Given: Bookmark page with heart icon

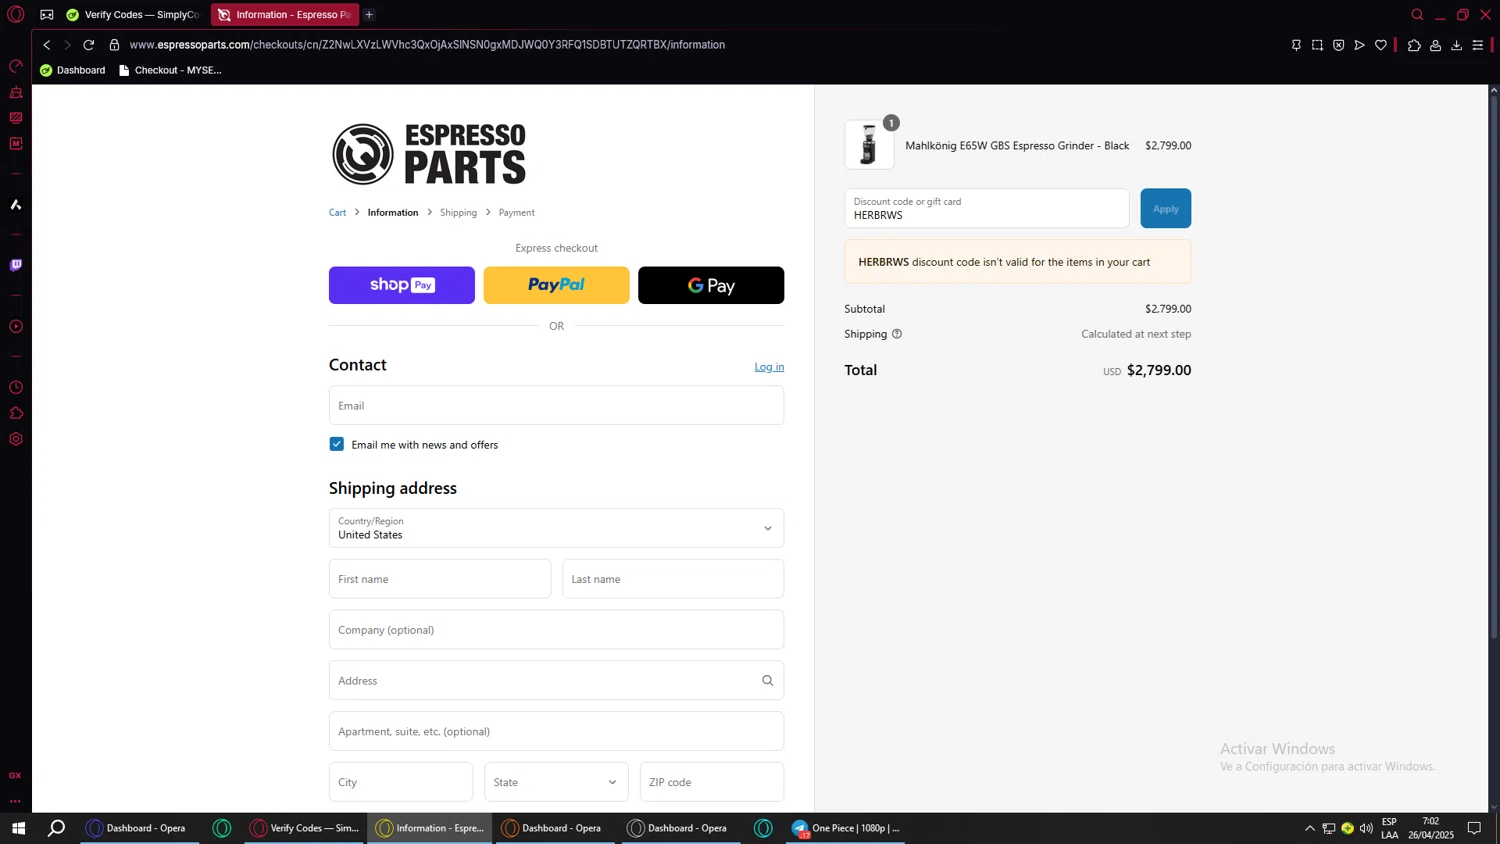Looking at the screenshot, I should pos(1381,45).
